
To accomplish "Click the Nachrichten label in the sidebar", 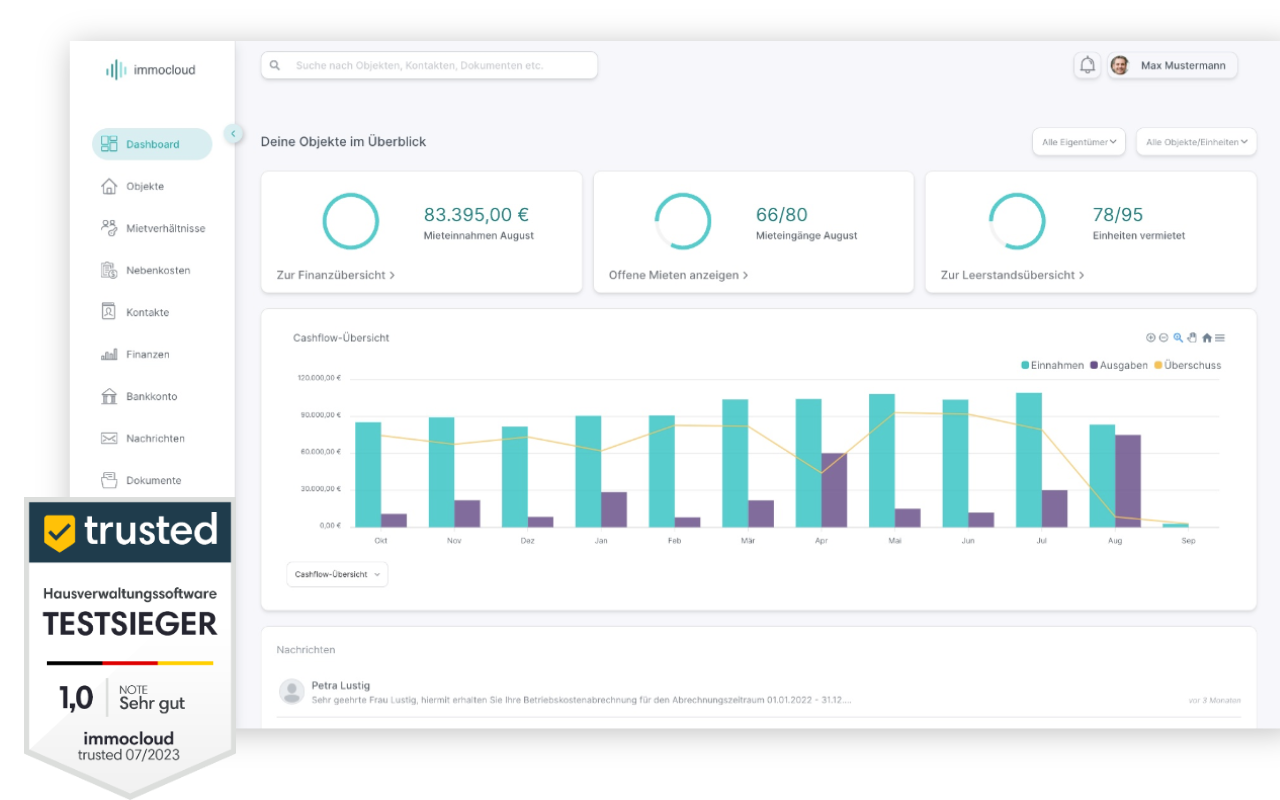I will [156, 439].
